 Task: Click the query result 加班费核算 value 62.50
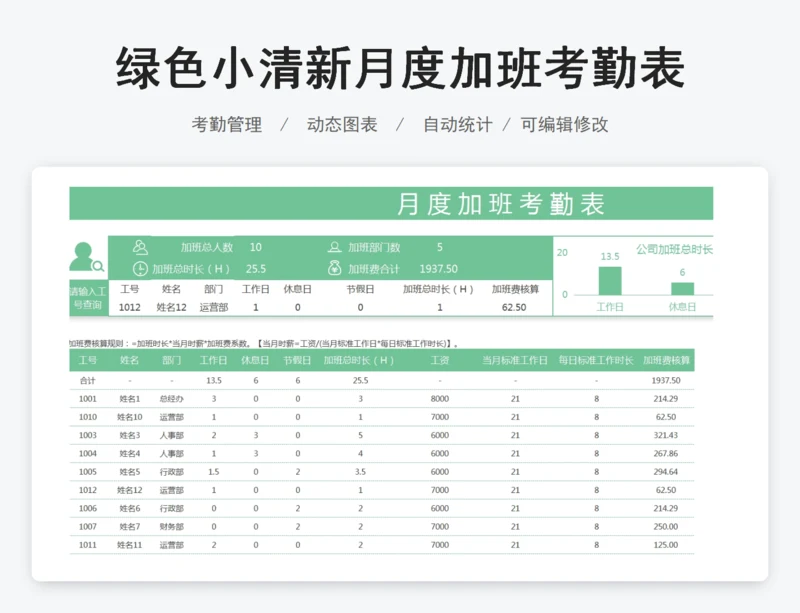pos(514,307)
